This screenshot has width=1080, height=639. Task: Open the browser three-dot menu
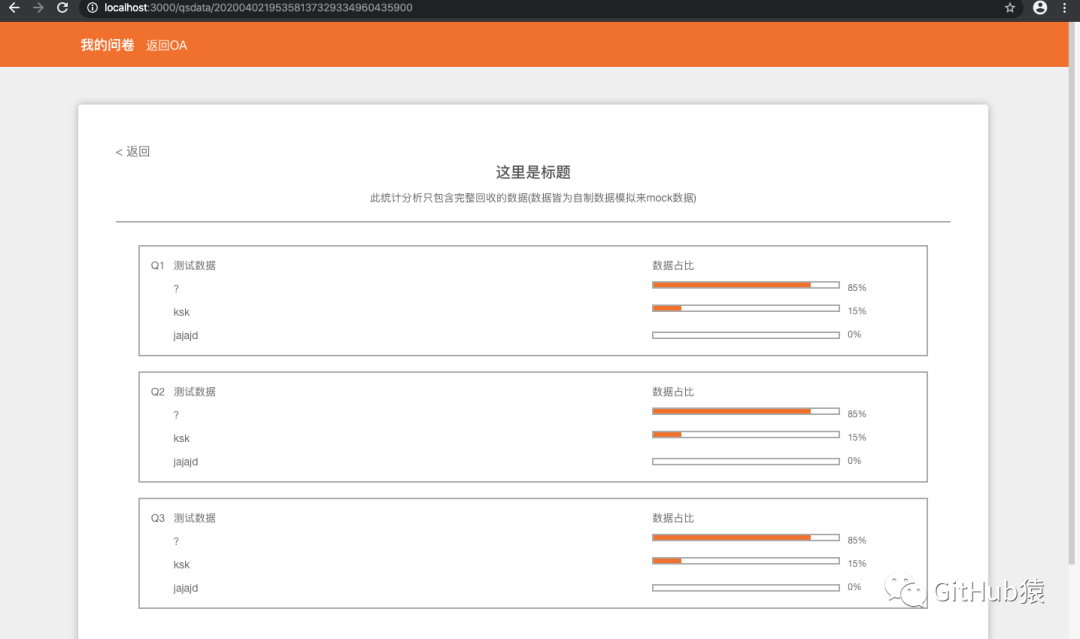tap(1064, 8)
